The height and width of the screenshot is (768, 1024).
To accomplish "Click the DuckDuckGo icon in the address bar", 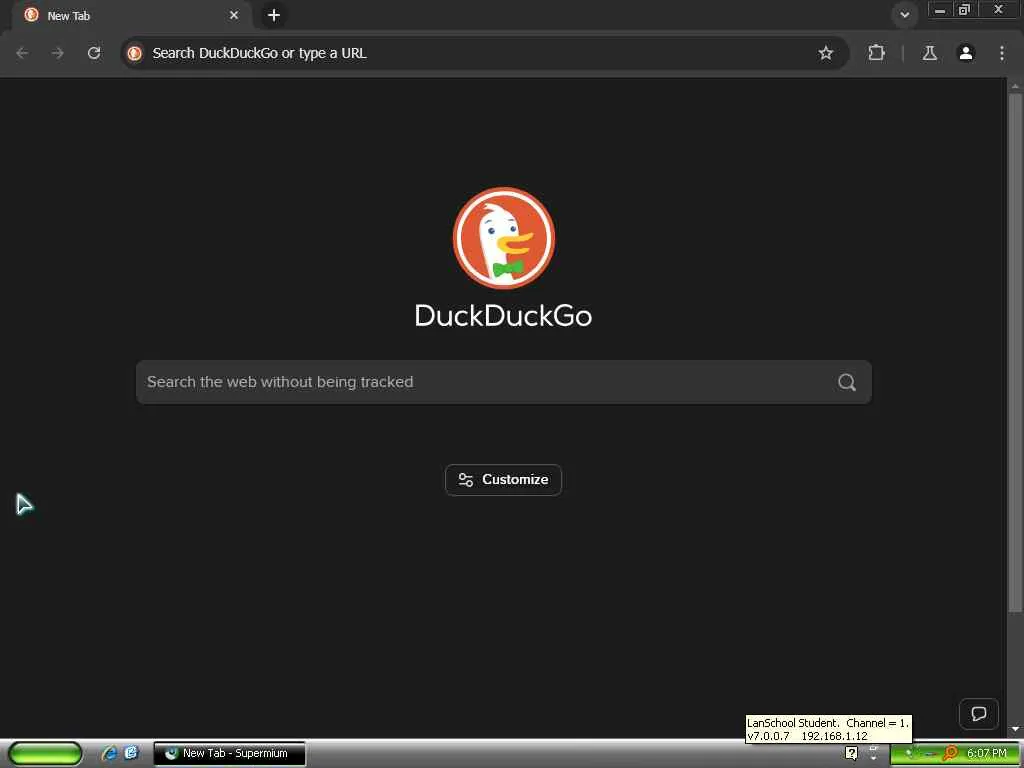I will (x=135, y=53).
